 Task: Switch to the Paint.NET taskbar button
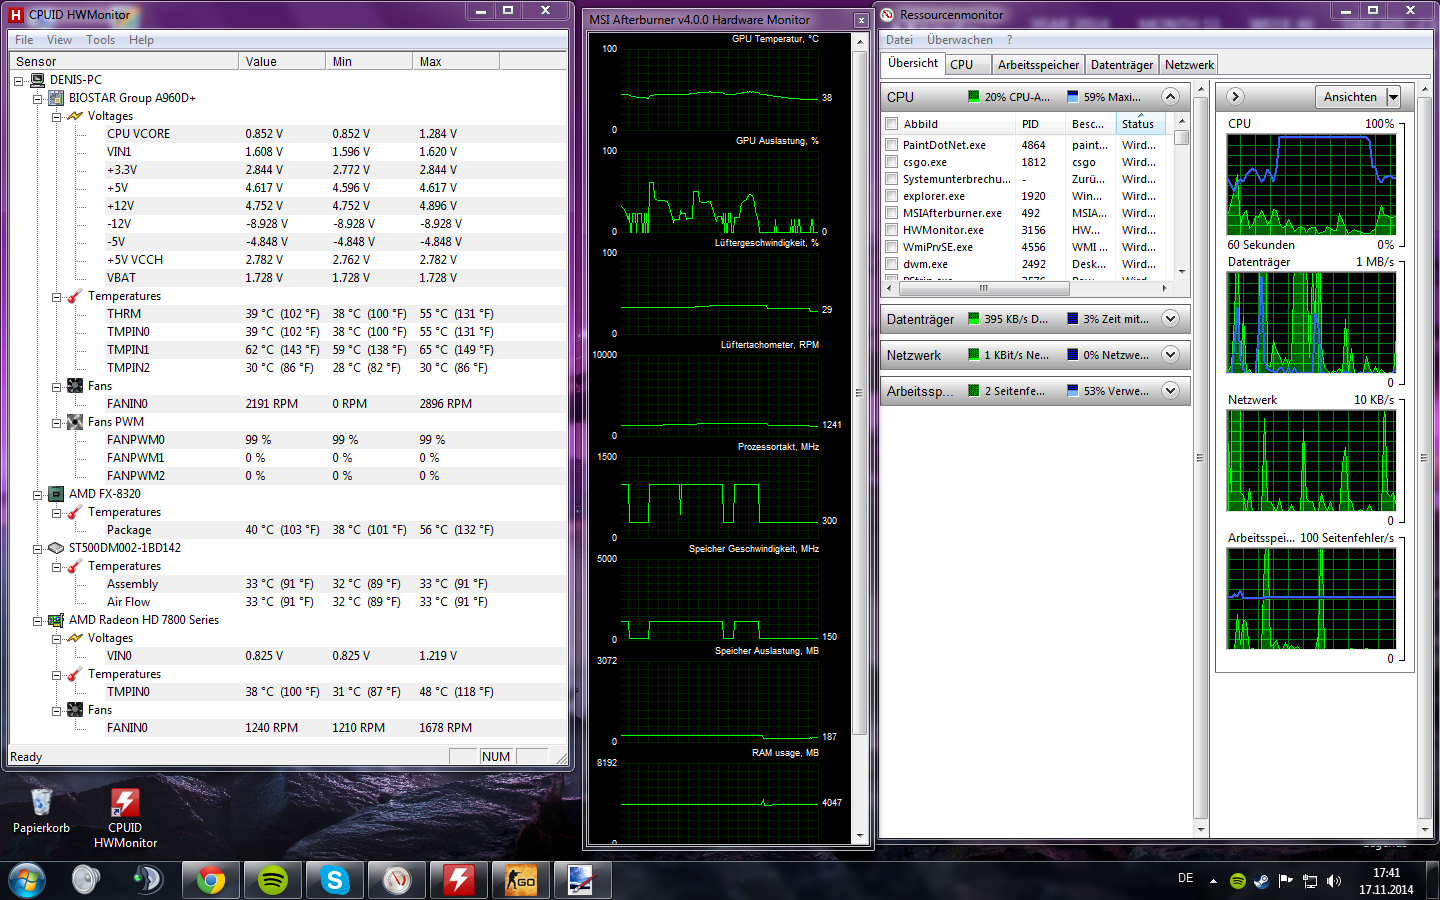click(583, 880)
